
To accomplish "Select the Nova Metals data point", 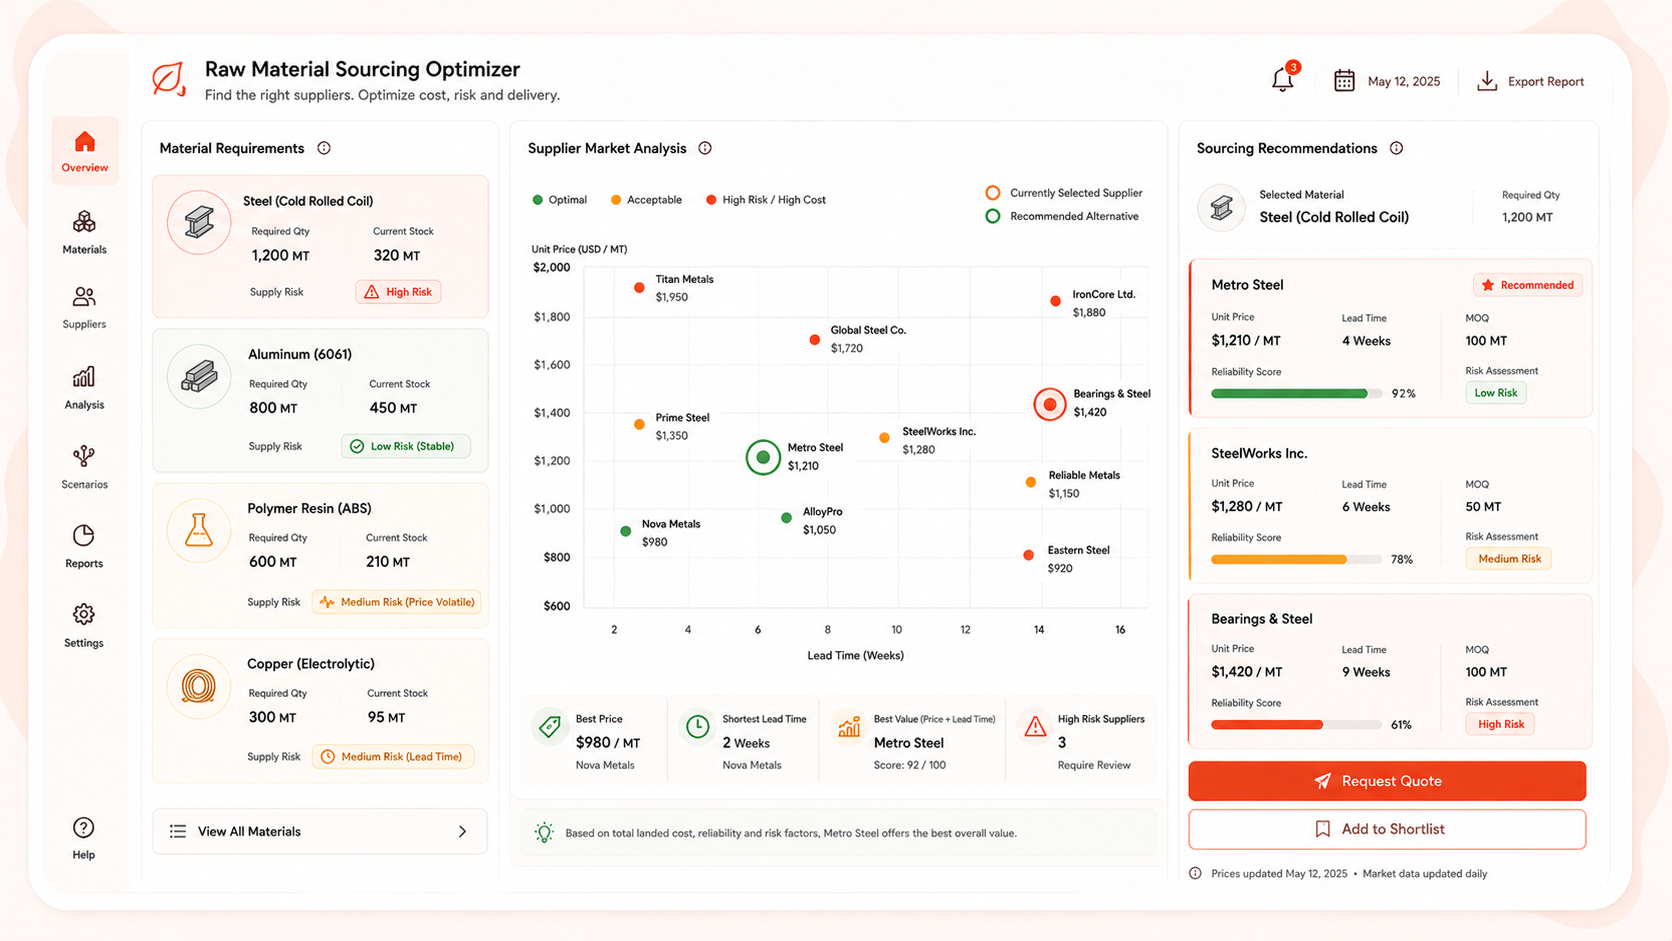I will pyautogui.click(x=626, y=531).
